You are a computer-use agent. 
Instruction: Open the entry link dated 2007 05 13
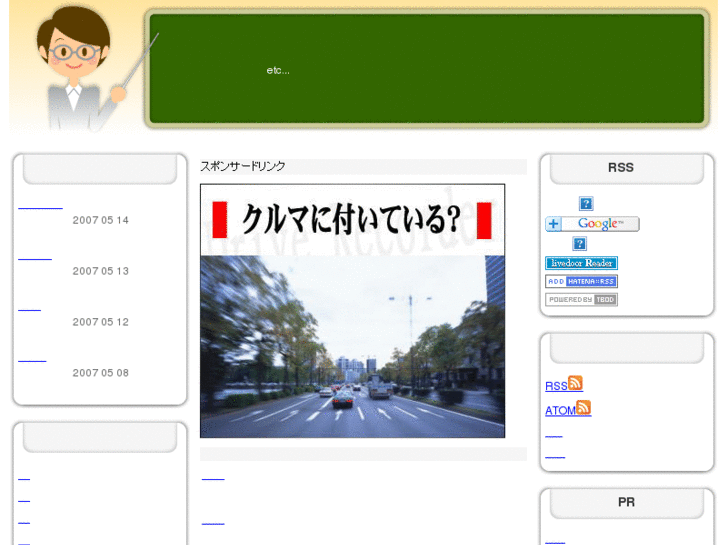pyautogui.click(x=35, y=257)
